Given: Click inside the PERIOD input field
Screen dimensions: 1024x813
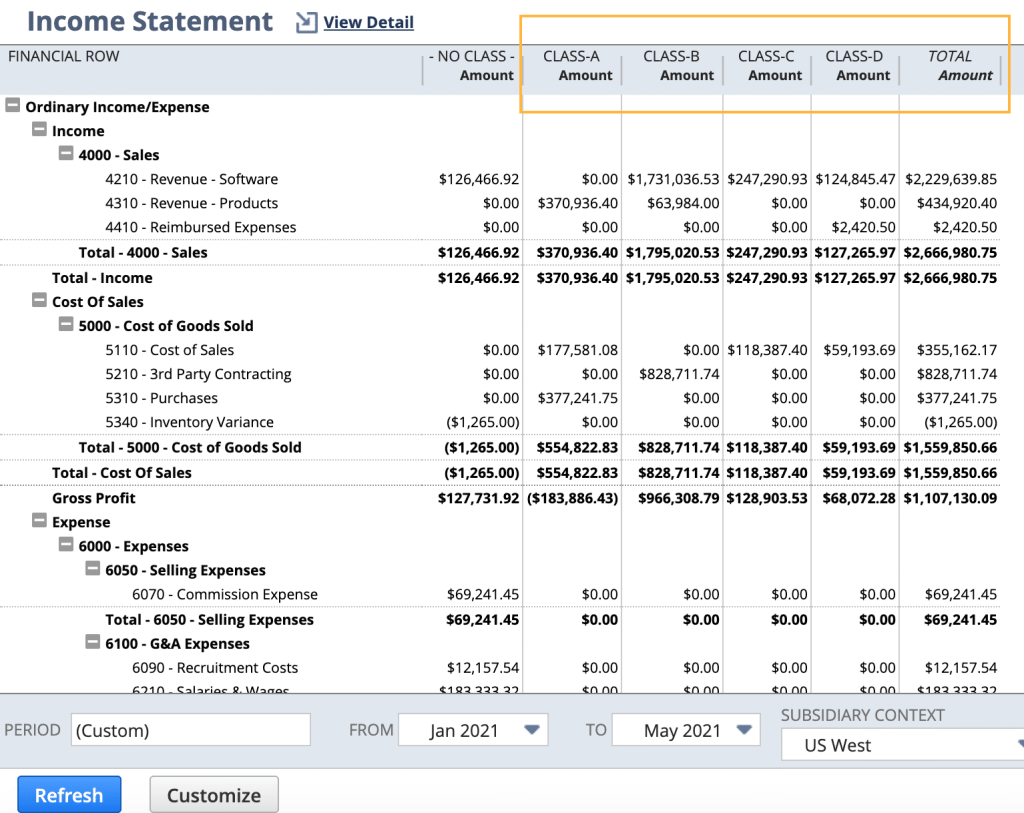Looking at the screenshot, I should pyautogui.click(x=190, y=730).
